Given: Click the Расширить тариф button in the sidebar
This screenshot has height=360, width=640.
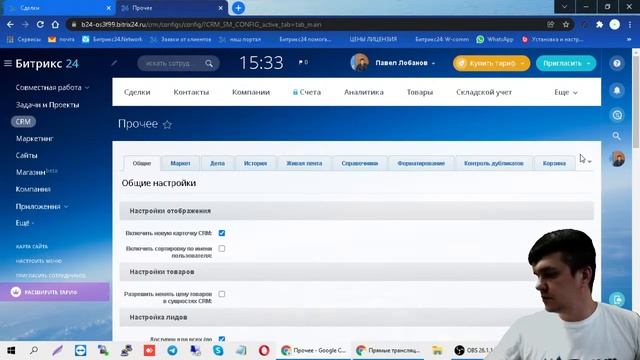Looking at the screenshot, I should tap(55, 292).
